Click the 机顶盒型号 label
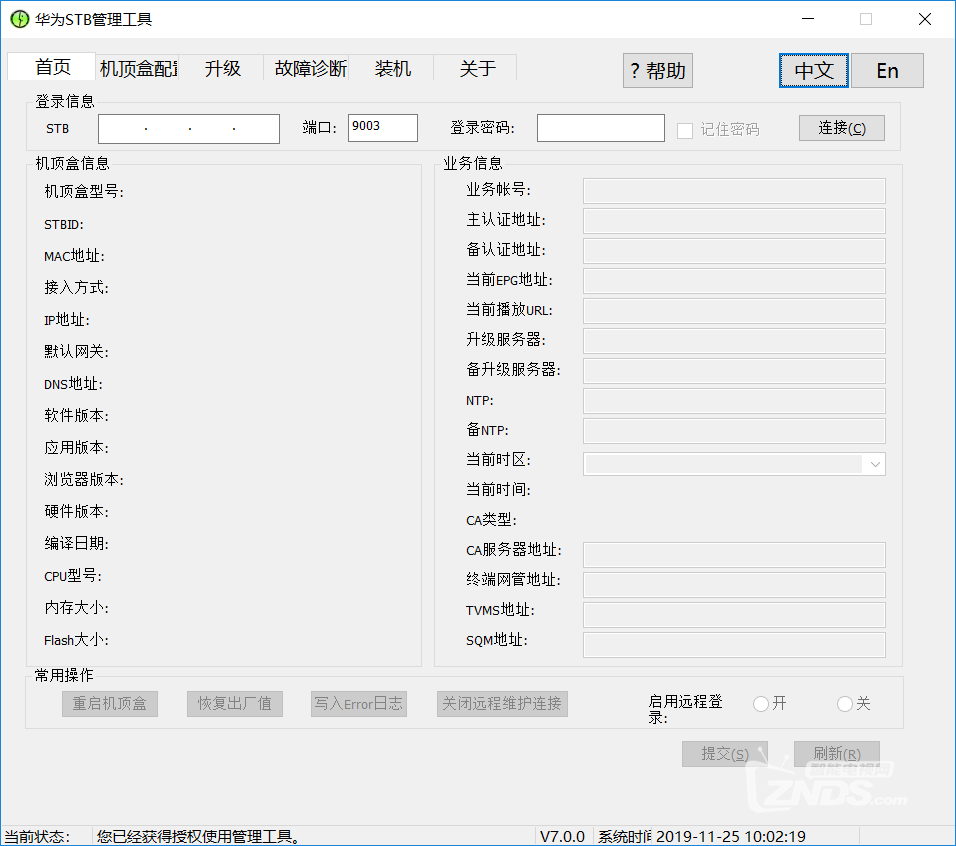The image size is (956, 846). click(84, 192)
